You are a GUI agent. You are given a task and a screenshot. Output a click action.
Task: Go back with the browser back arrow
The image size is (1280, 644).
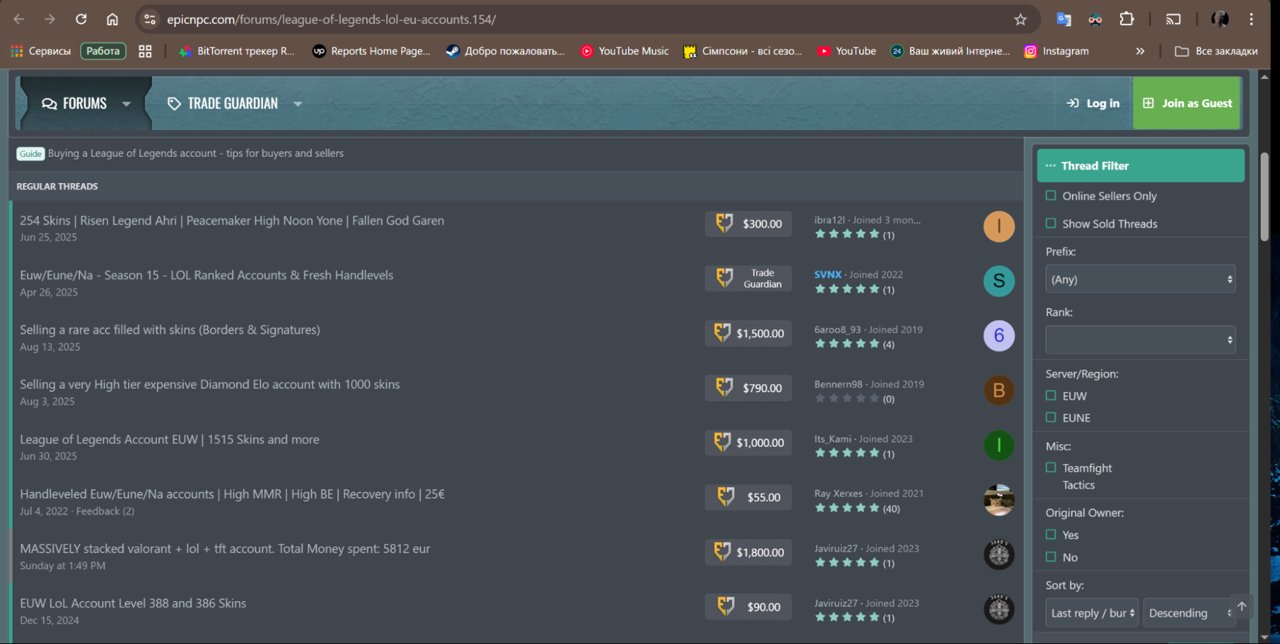[19, 19]
